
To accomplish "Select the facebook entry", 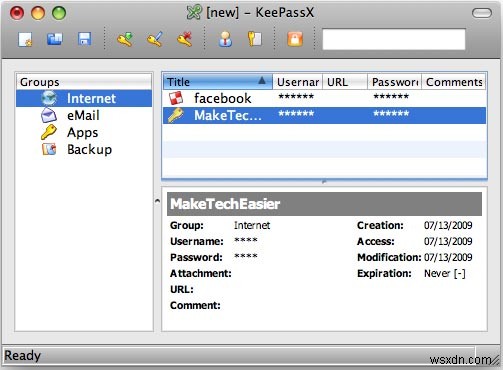I will [324, 98].
